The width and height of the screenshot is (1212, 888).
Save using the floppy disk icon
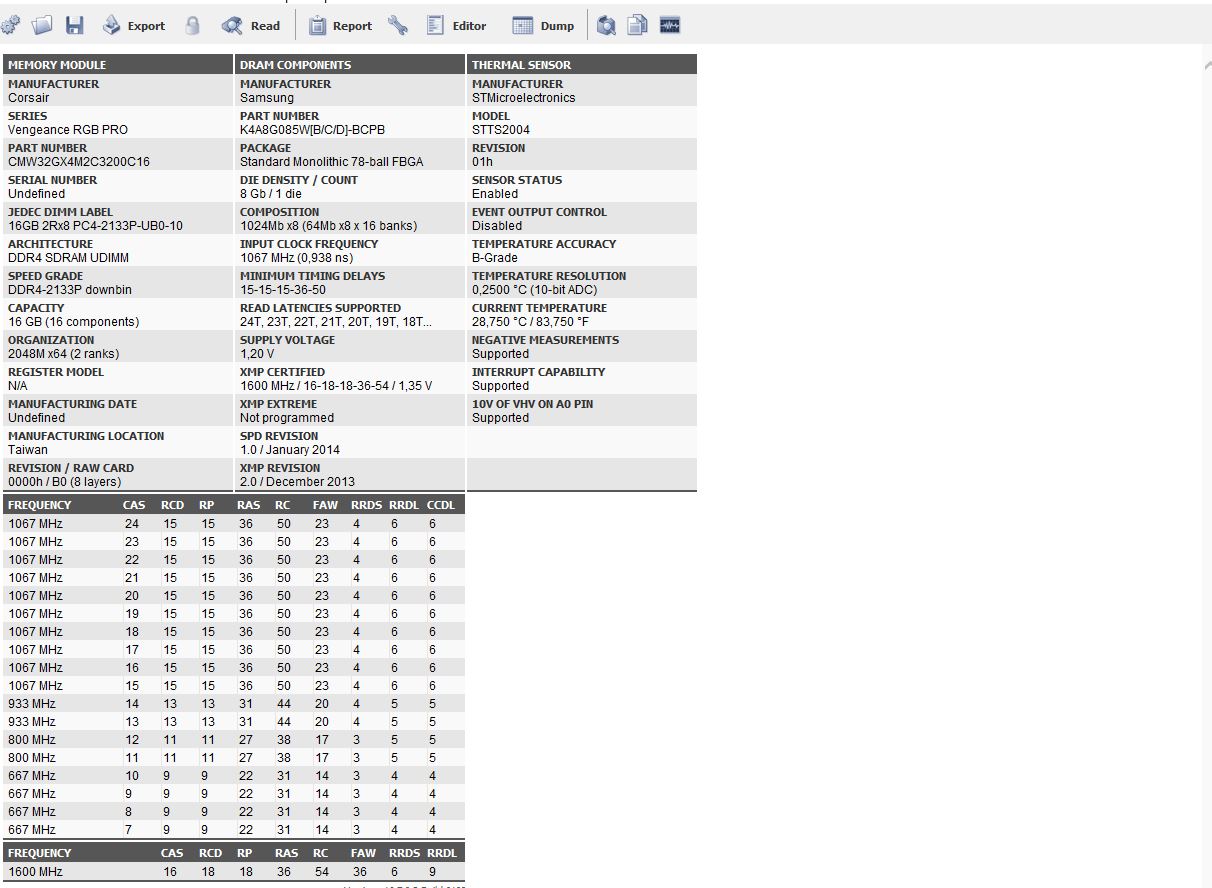[x=75, y=26]
